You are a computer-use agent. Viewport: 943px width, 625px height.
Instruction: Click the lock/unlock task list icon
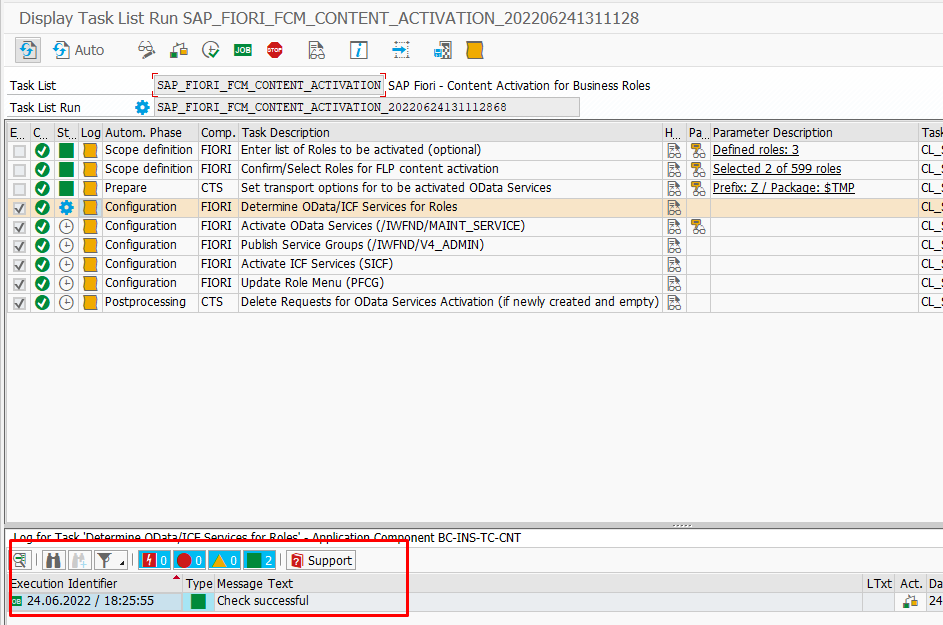(179, 50)
